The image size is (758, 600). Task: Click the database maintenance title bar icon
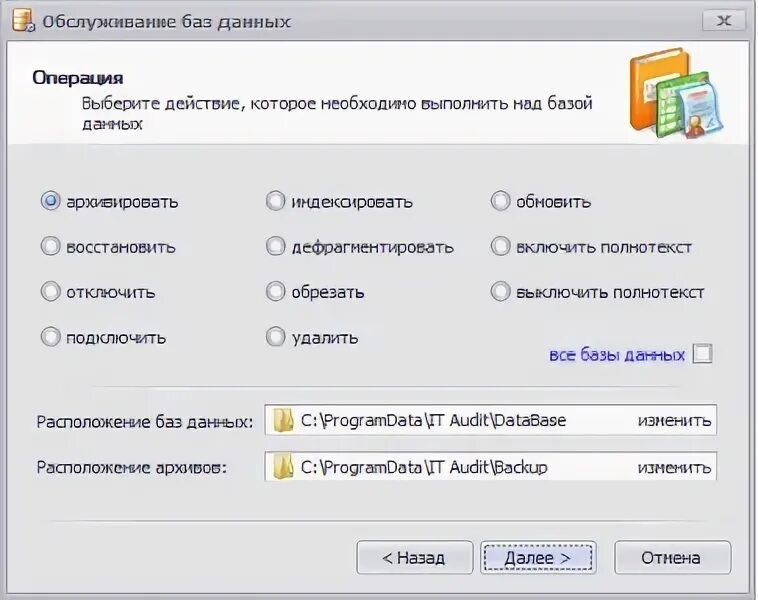tap(23, 21)
